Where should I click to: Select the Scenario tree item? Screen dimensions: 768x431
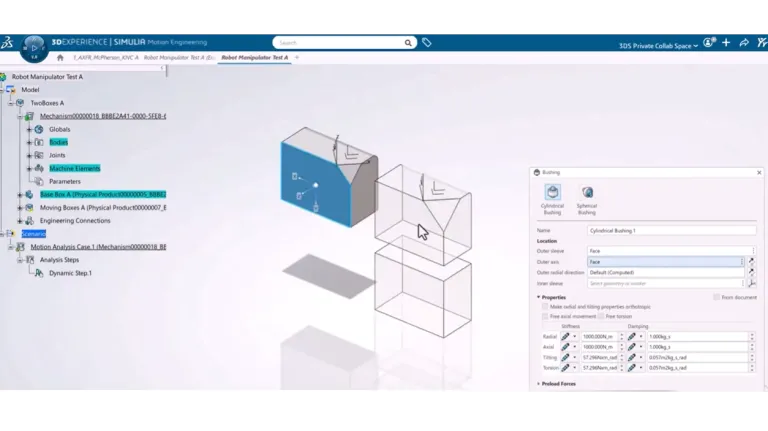coord(33,234)
